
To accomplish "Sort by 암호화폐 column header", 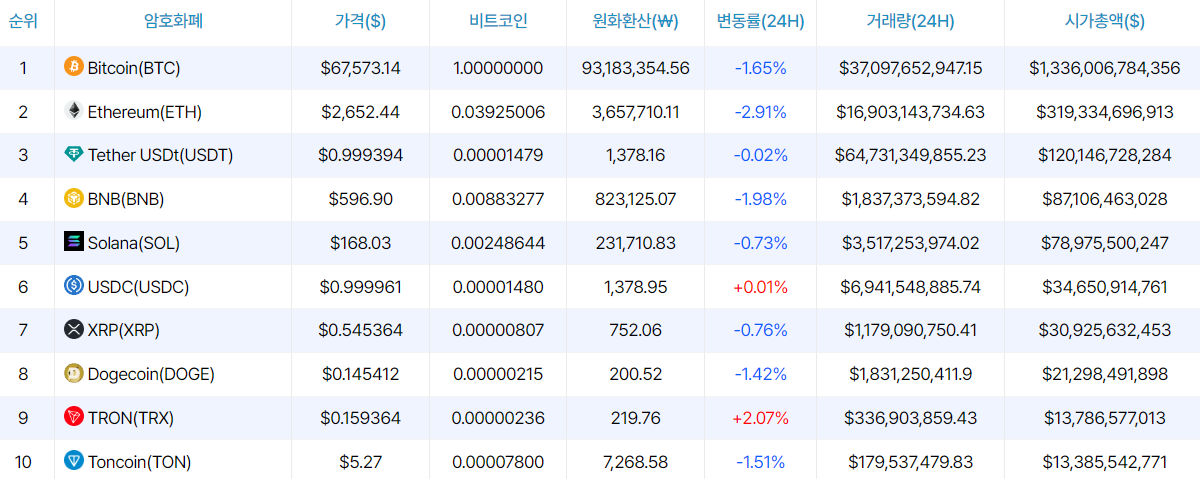I will pos(173,21).
